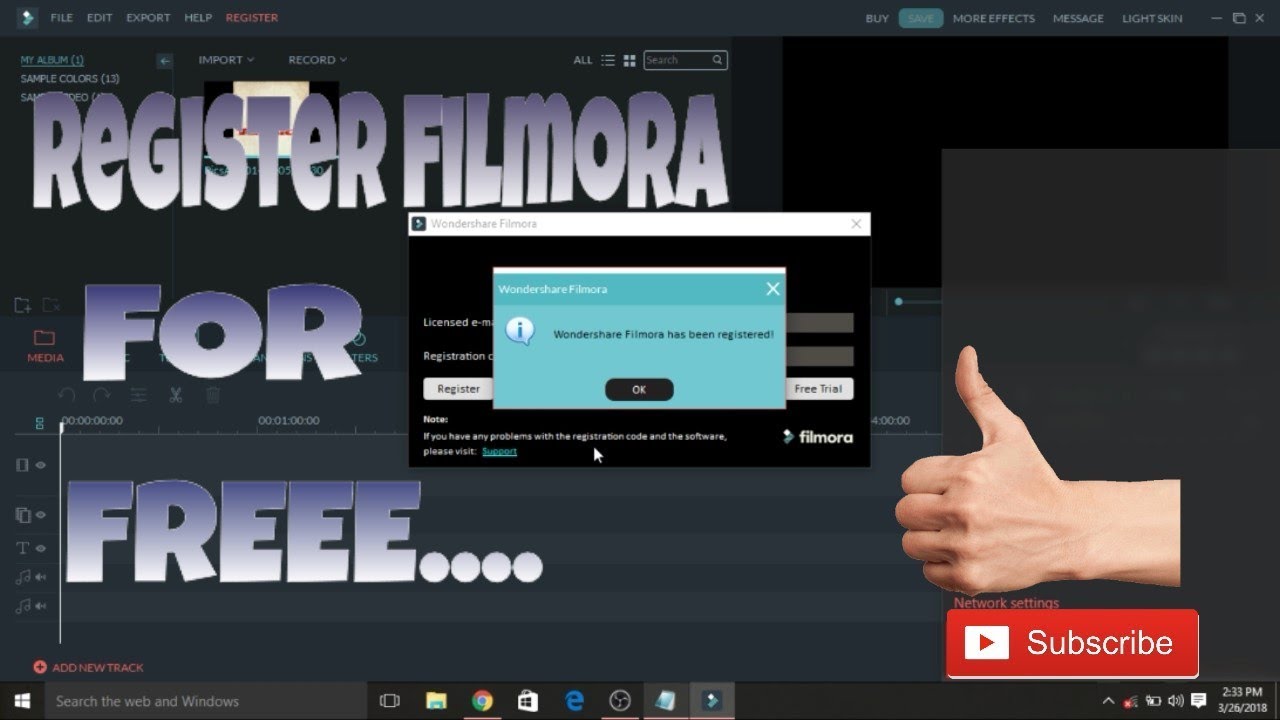
Task: Select the scissors split tool
Action: coord(175,395)
